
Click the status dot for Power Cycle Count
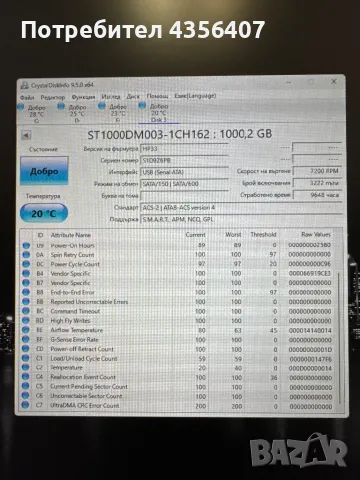(26, 264)
